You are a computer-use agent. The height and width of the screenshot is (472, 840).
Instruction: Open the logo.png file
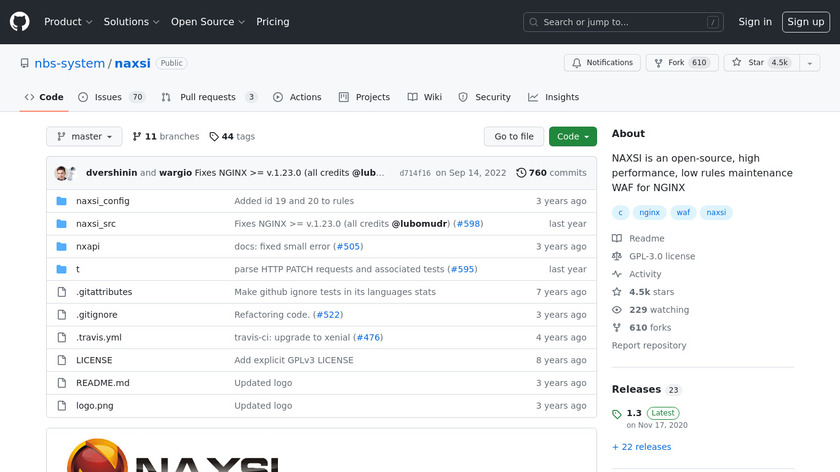coord(95,406)
